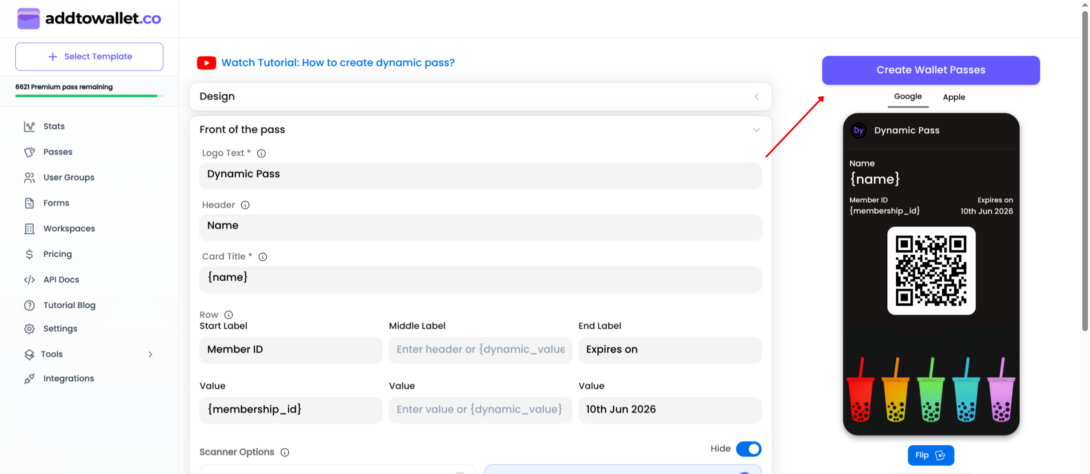This screenshot has height=474, width=1090.
Task: Click '6621 Premium pass remaining' text
Action: [x=64, y=87]
